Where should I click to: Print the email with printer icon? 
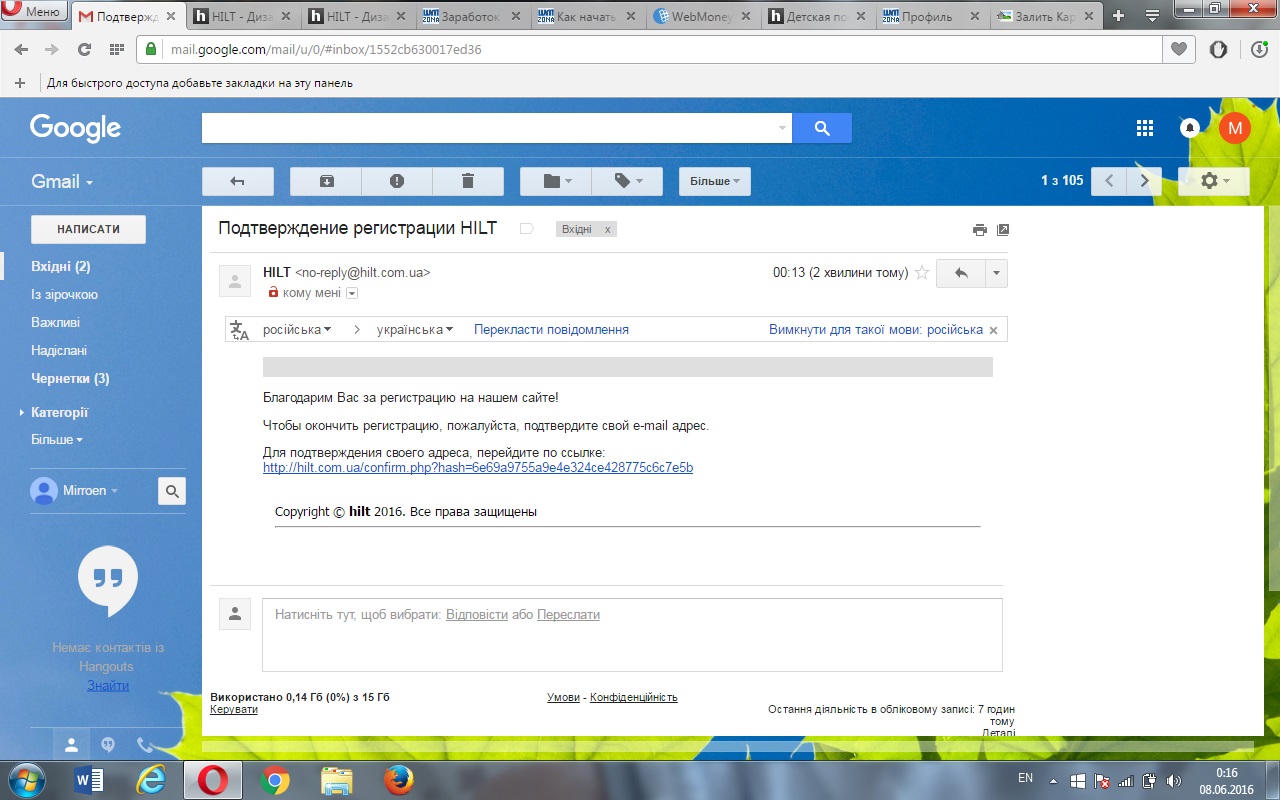click(x=980, y=229)
